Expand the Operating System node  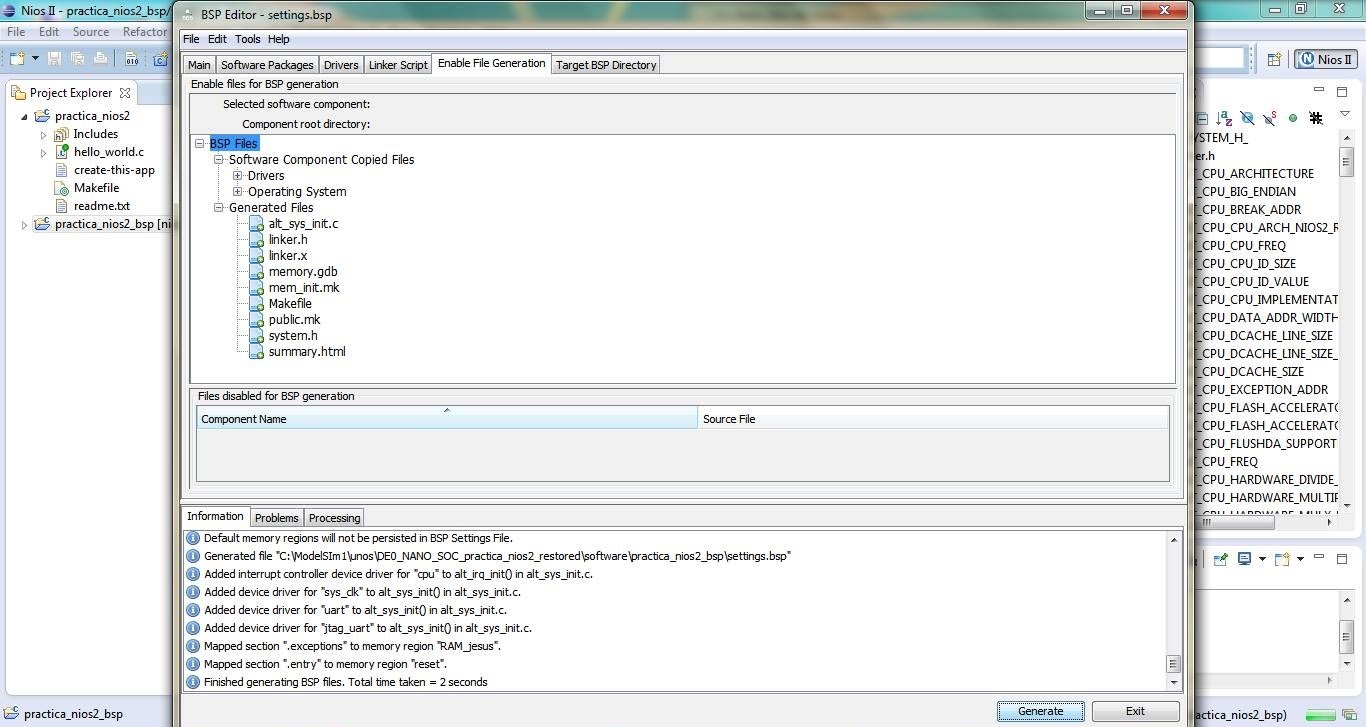(x=238, y=192)
